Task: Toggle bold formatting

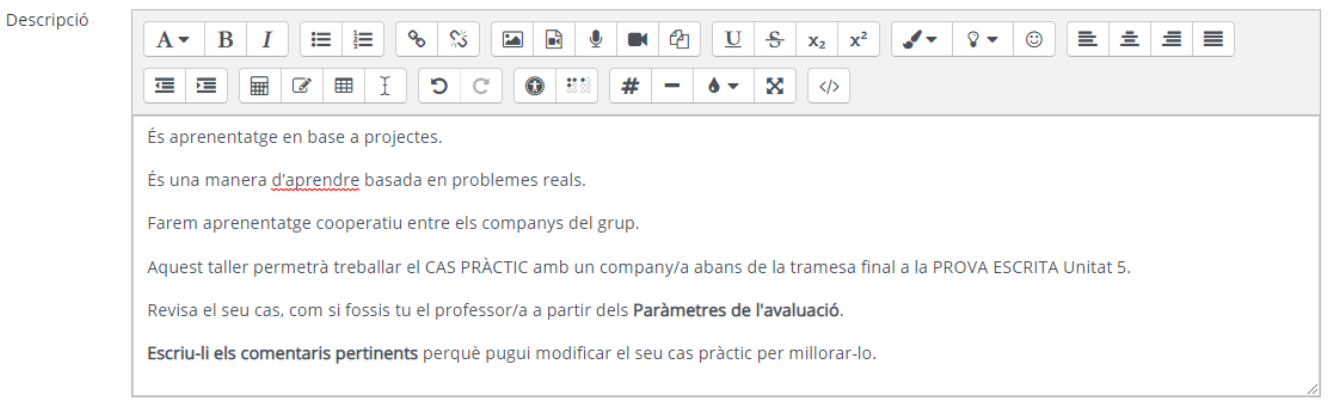Action: coord(225,39)
